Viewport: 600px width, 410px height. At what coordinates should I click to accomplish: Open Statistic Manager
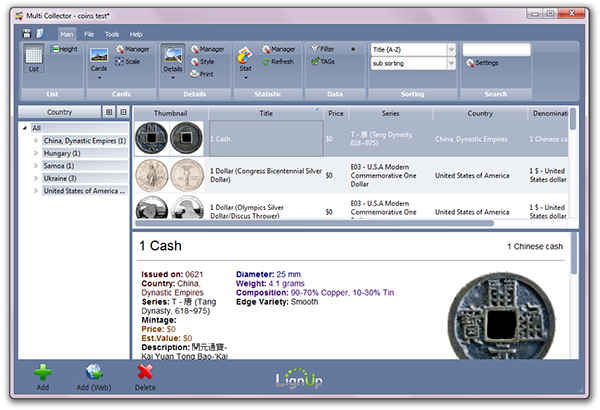[x=279, y=49]
